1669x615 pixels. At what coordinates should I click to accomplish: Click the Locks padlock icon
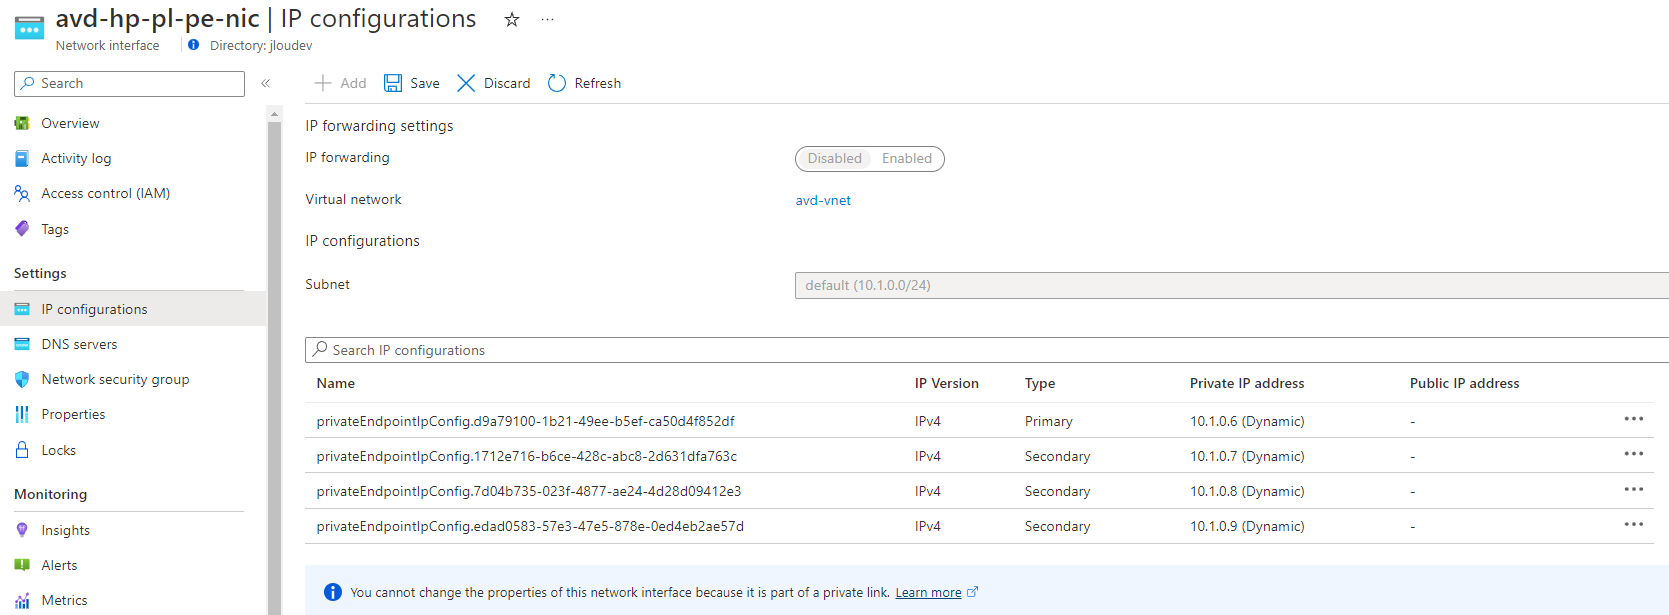(x=22, y=450)
